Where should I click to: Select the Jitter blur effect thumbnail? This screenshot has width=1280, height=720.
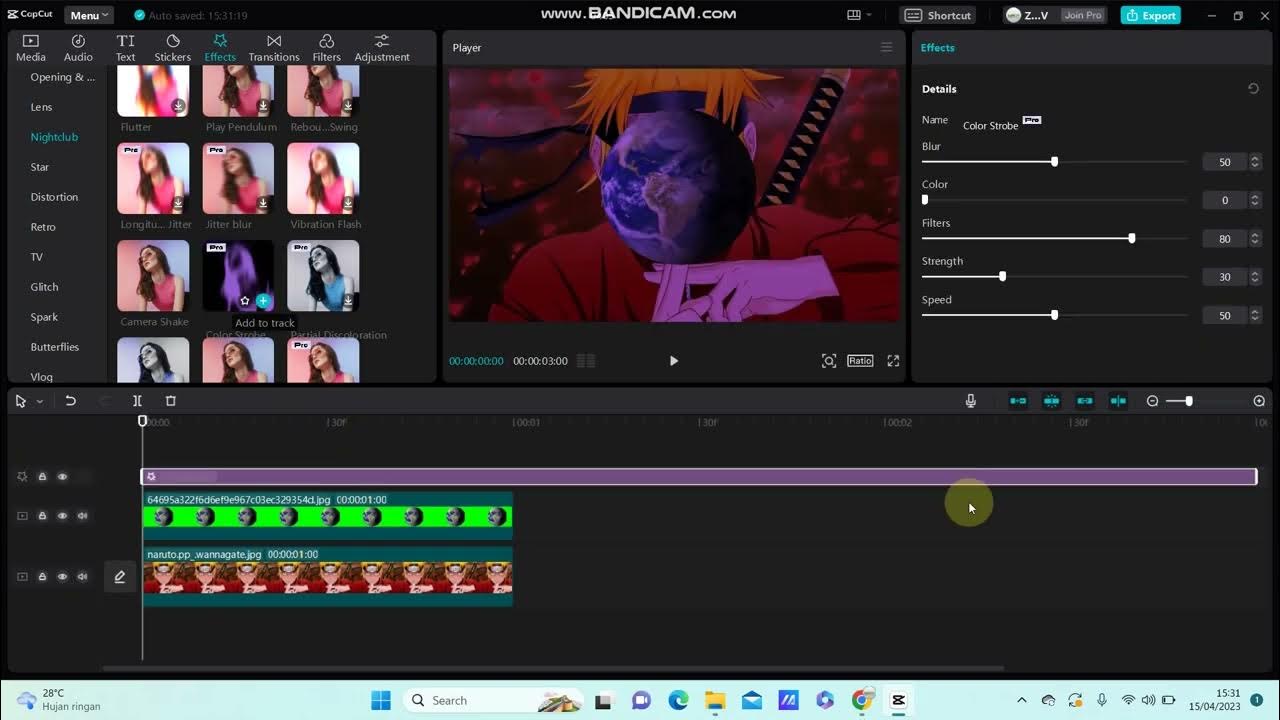coord(238,178)
